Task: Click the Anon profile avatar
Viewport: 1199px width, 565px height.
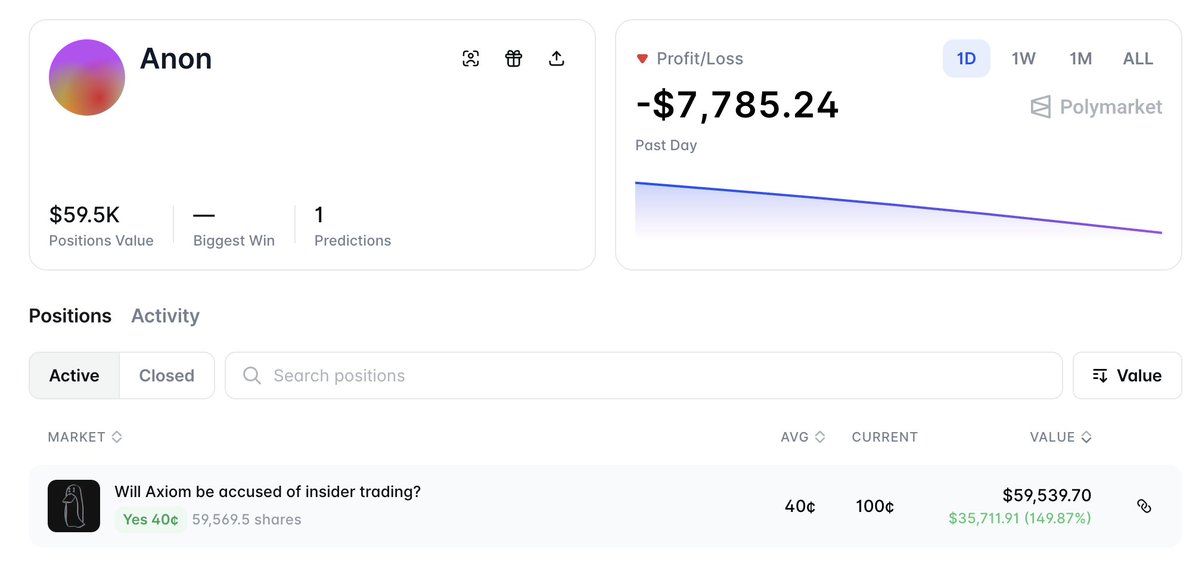Action: click(87, 77)
